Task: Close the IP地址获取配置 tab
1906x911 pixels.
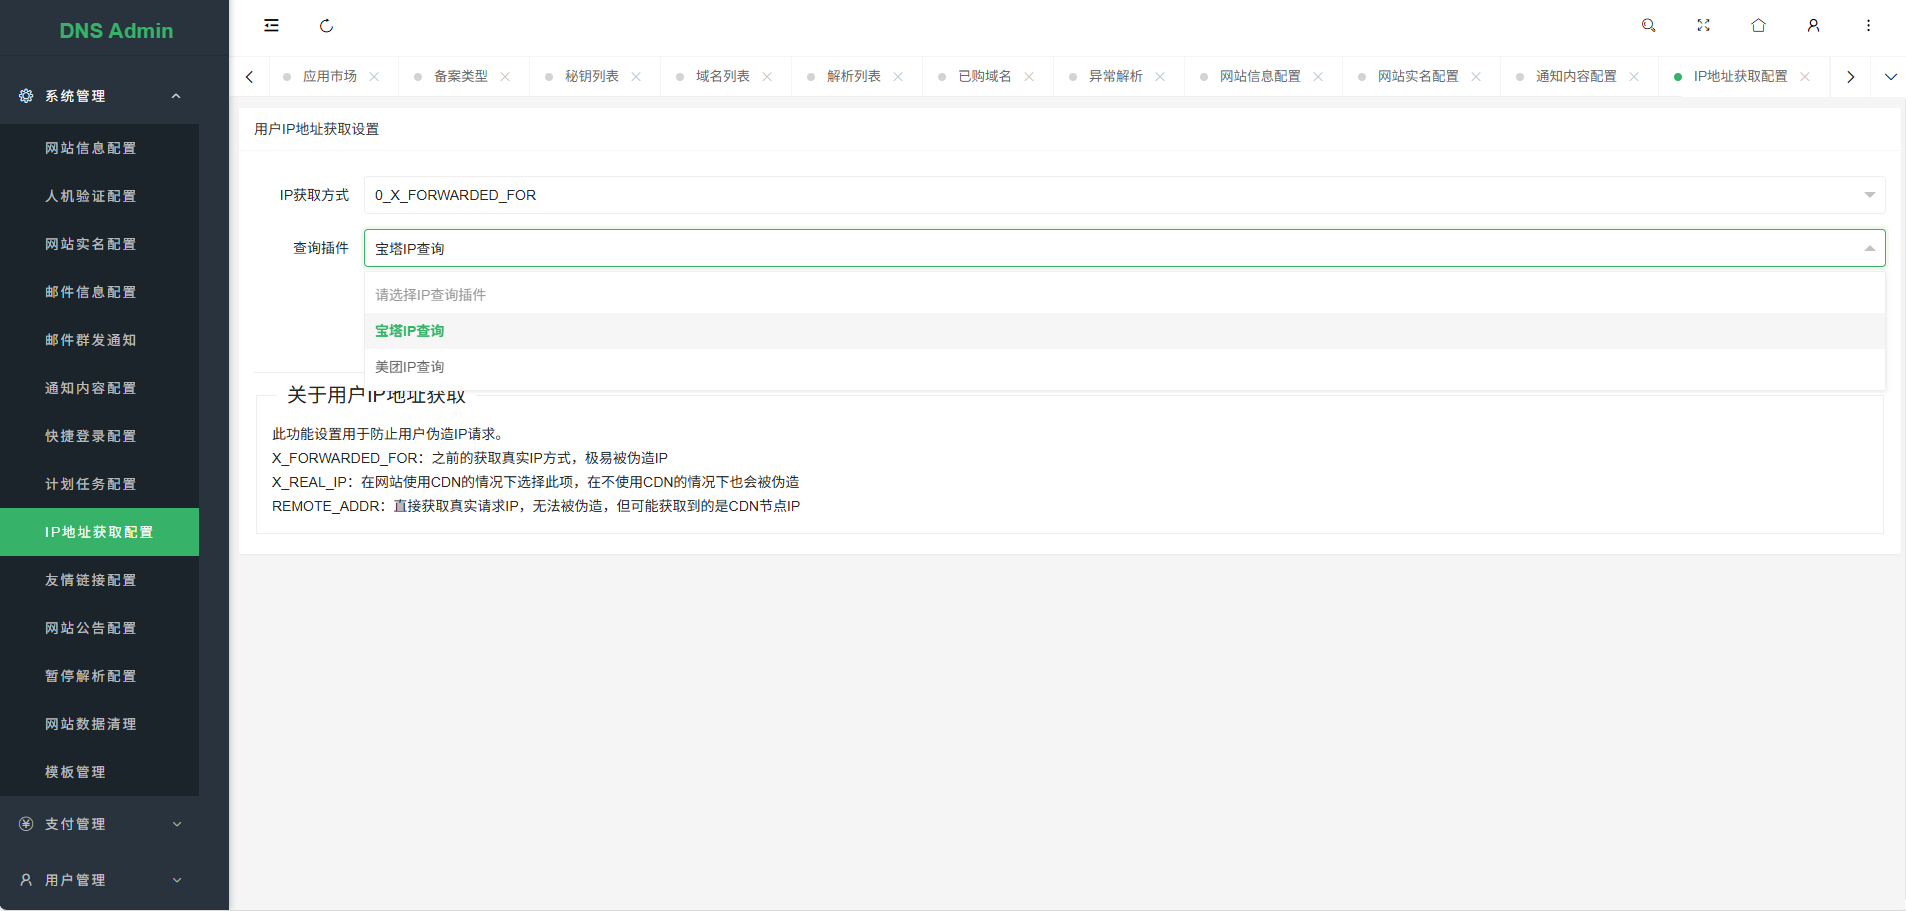Action: click(x=1805, y=77)
